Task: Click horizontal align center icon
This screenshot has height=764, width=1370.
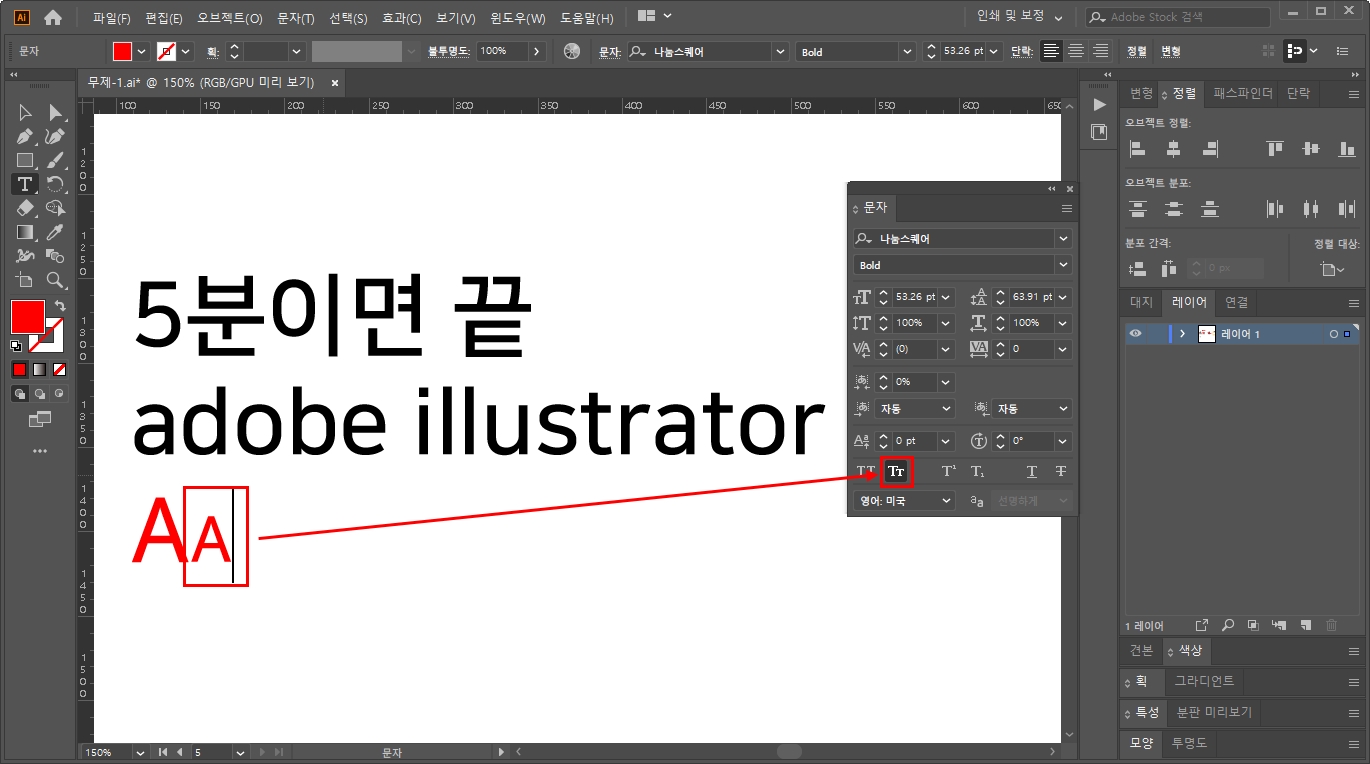Action: pyautogui.click(x=1174, y=149)
